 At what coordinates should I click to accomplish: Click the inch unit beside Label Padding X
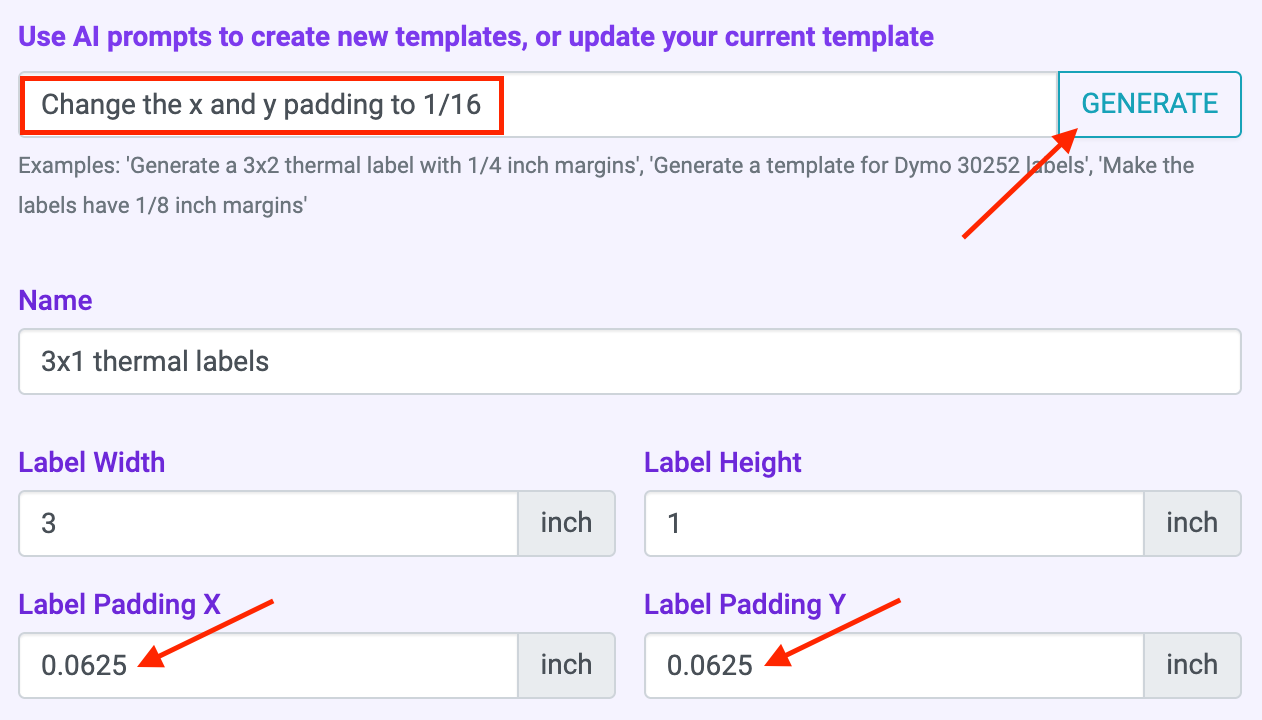click(566, 665)
